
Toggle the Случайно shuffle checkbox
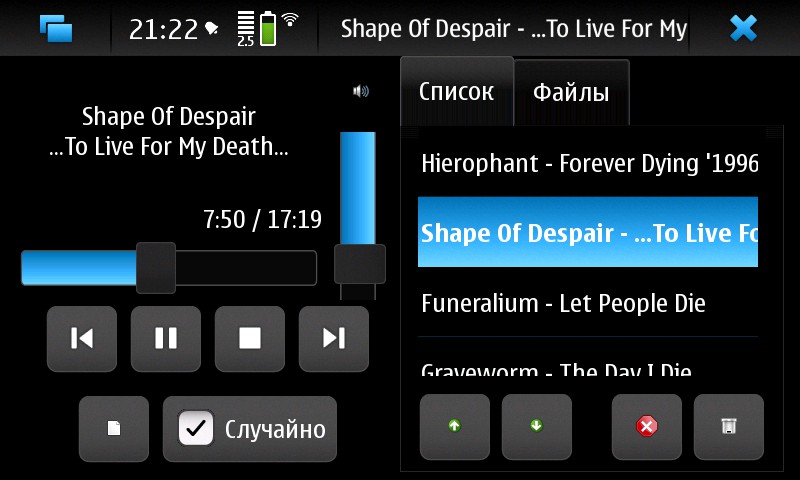[196, 428]
